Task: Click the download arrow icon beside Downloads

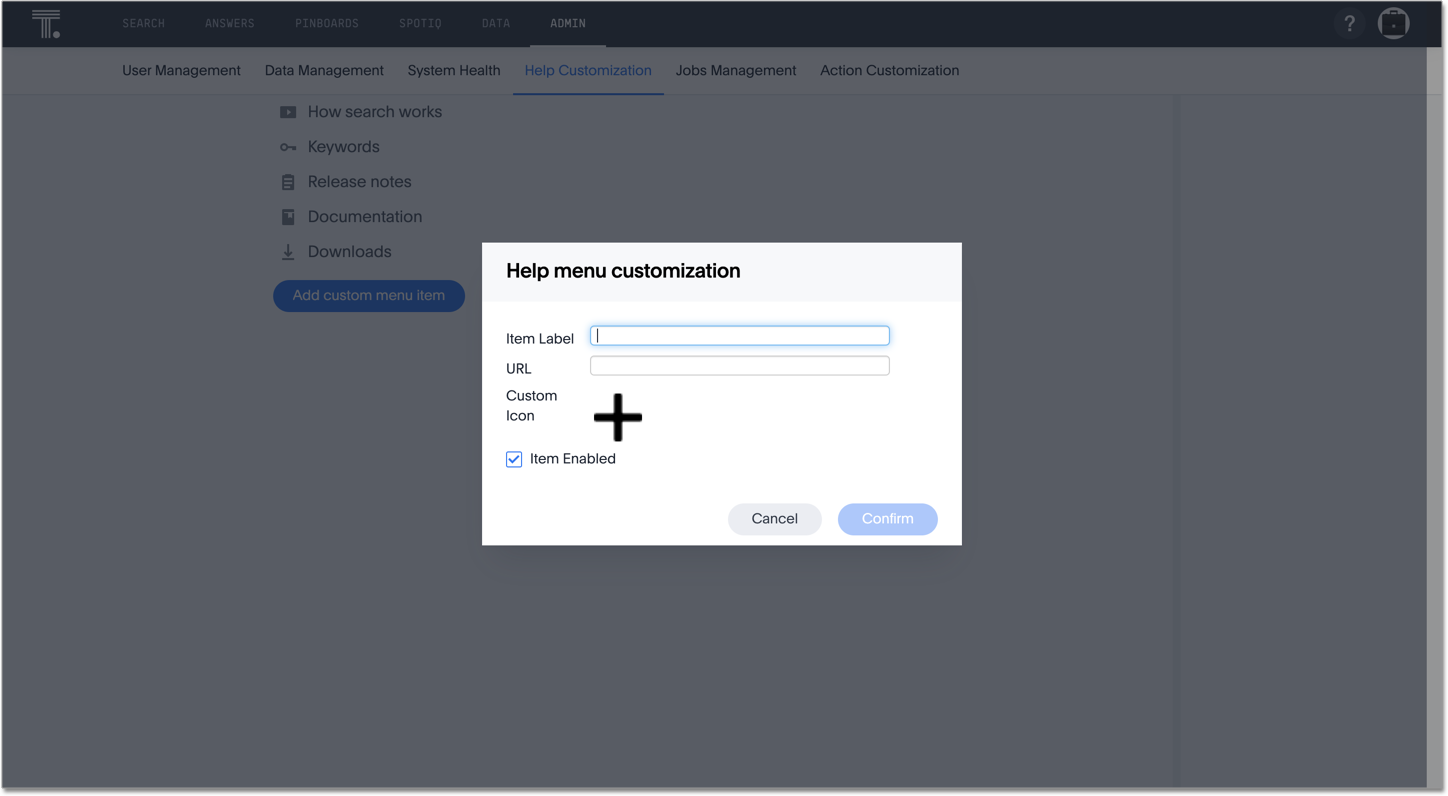Action: 288,252
